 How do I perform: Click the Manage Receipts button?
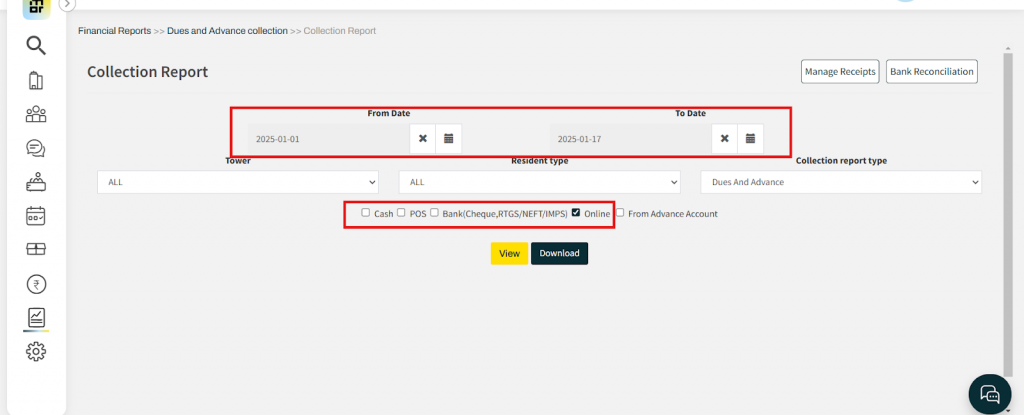pyautogui.click(x=840, y=72)
